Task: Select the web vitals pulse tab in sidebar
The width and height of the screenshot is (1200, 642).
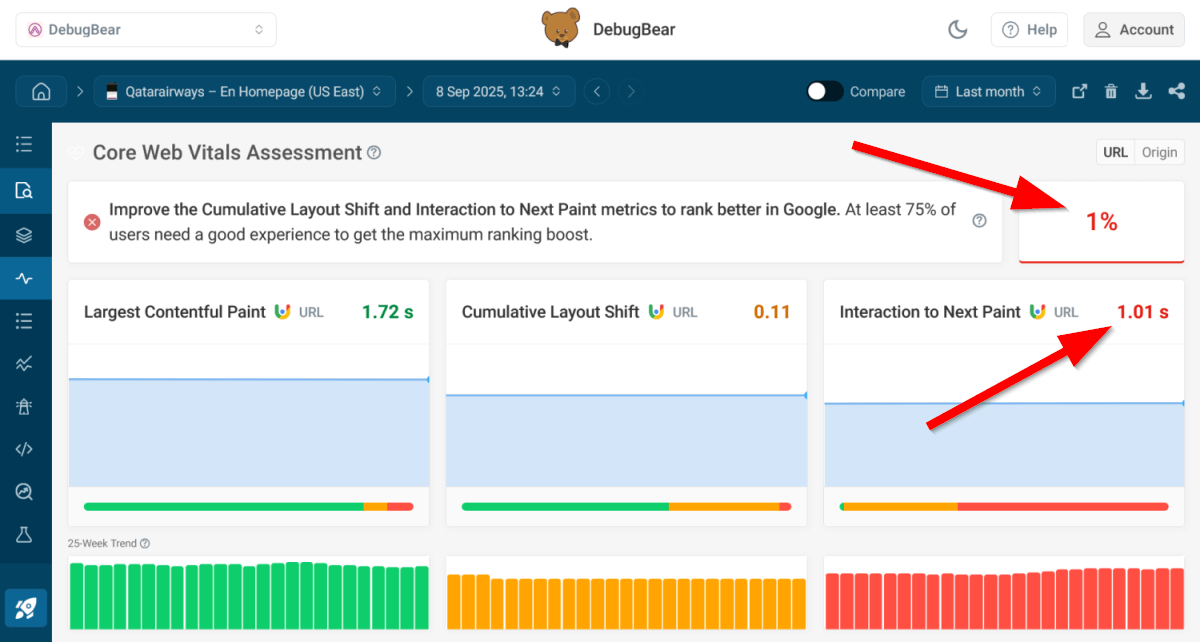Action: tap(25, 278)
